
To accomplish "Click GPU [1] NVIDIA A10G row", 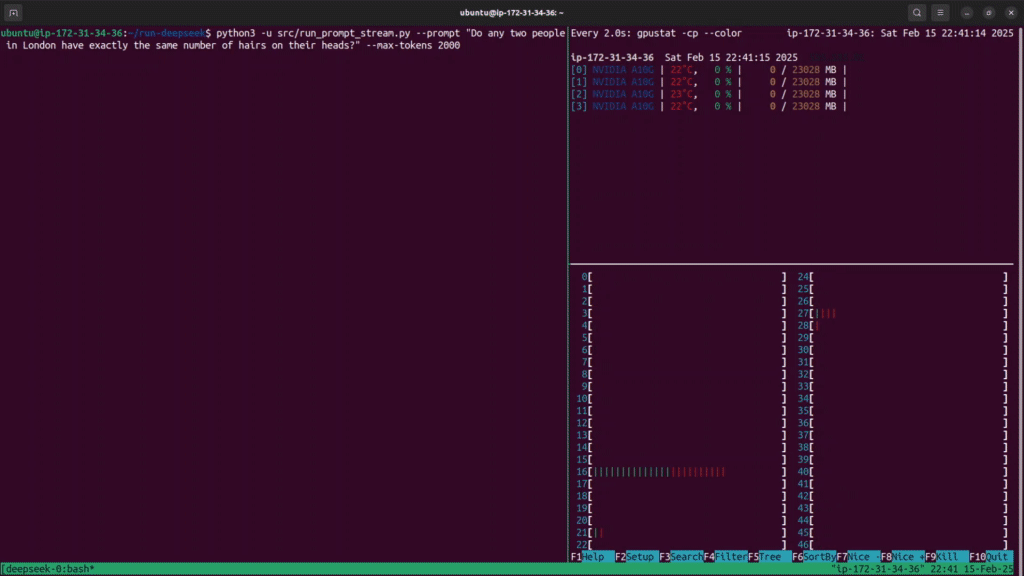I will pyautogui.click(x=709, y=82).
